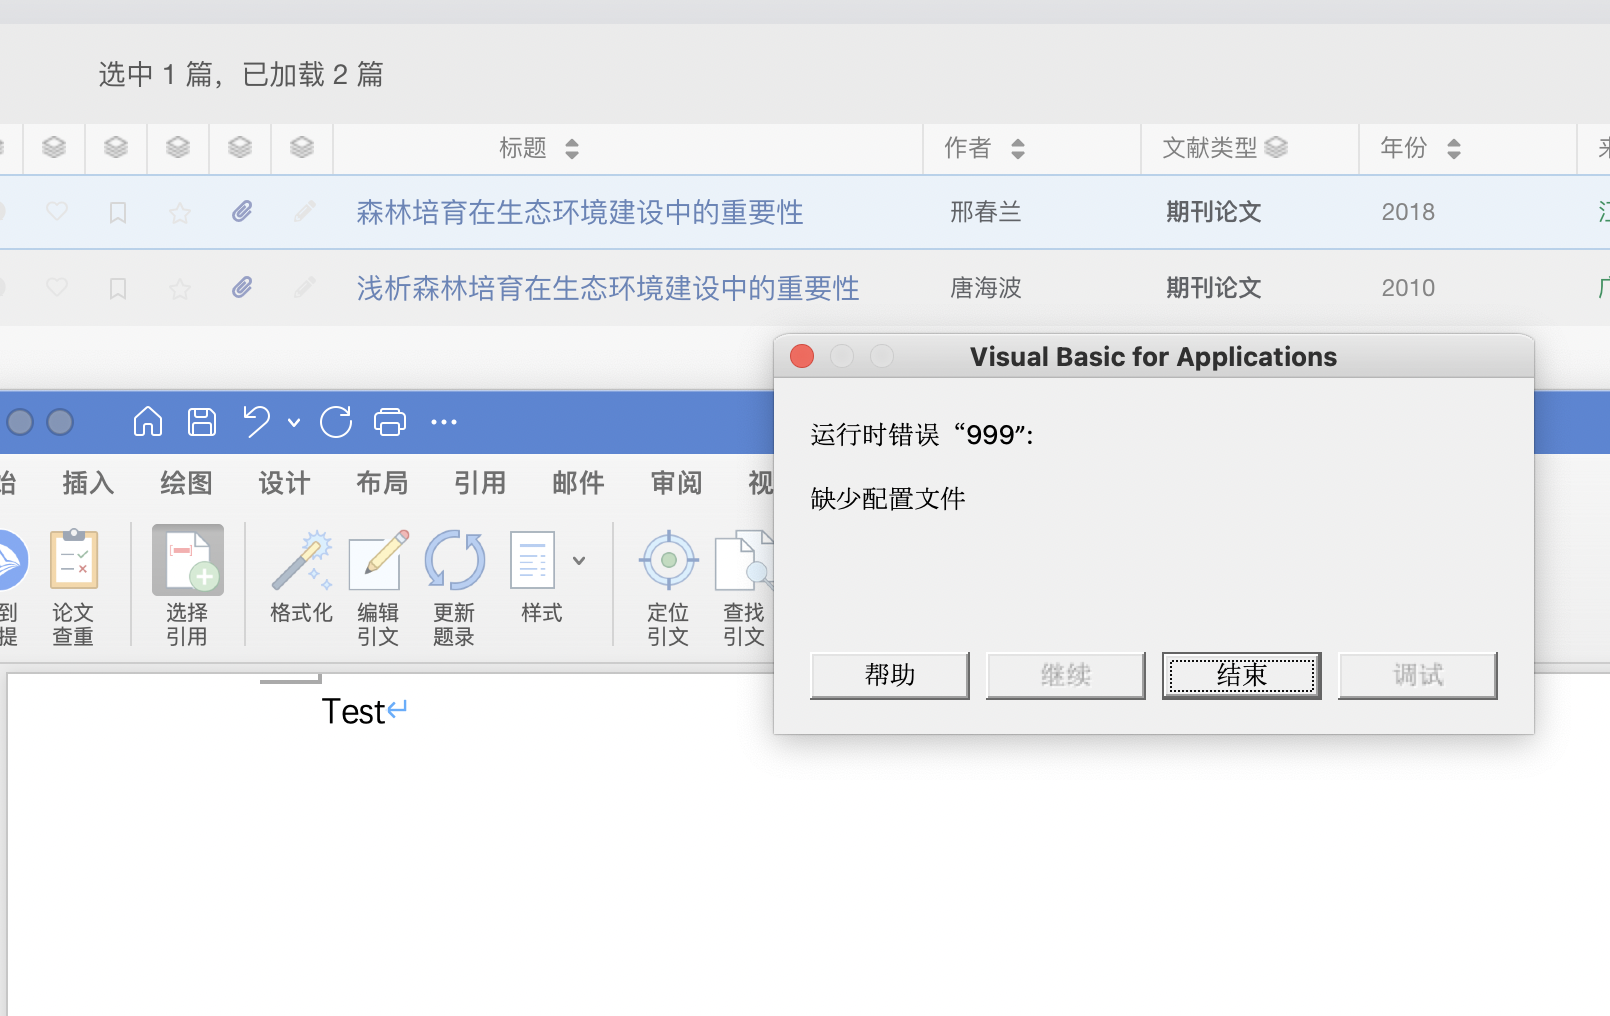Screen dimensions: 1610x1016
Task: Click note pencil icon in 邢春兰 row
Action: (x=305, y=211)
